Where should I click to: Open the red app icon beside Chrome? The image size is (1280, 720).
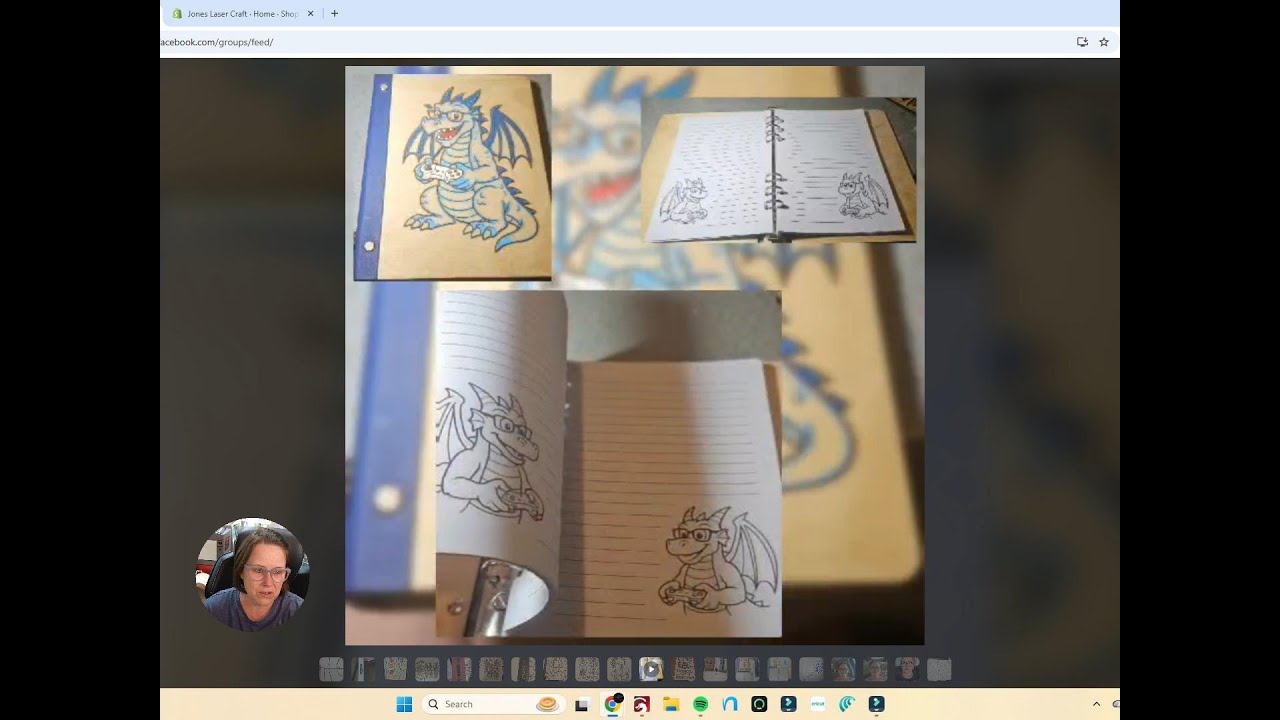[642, 704]
